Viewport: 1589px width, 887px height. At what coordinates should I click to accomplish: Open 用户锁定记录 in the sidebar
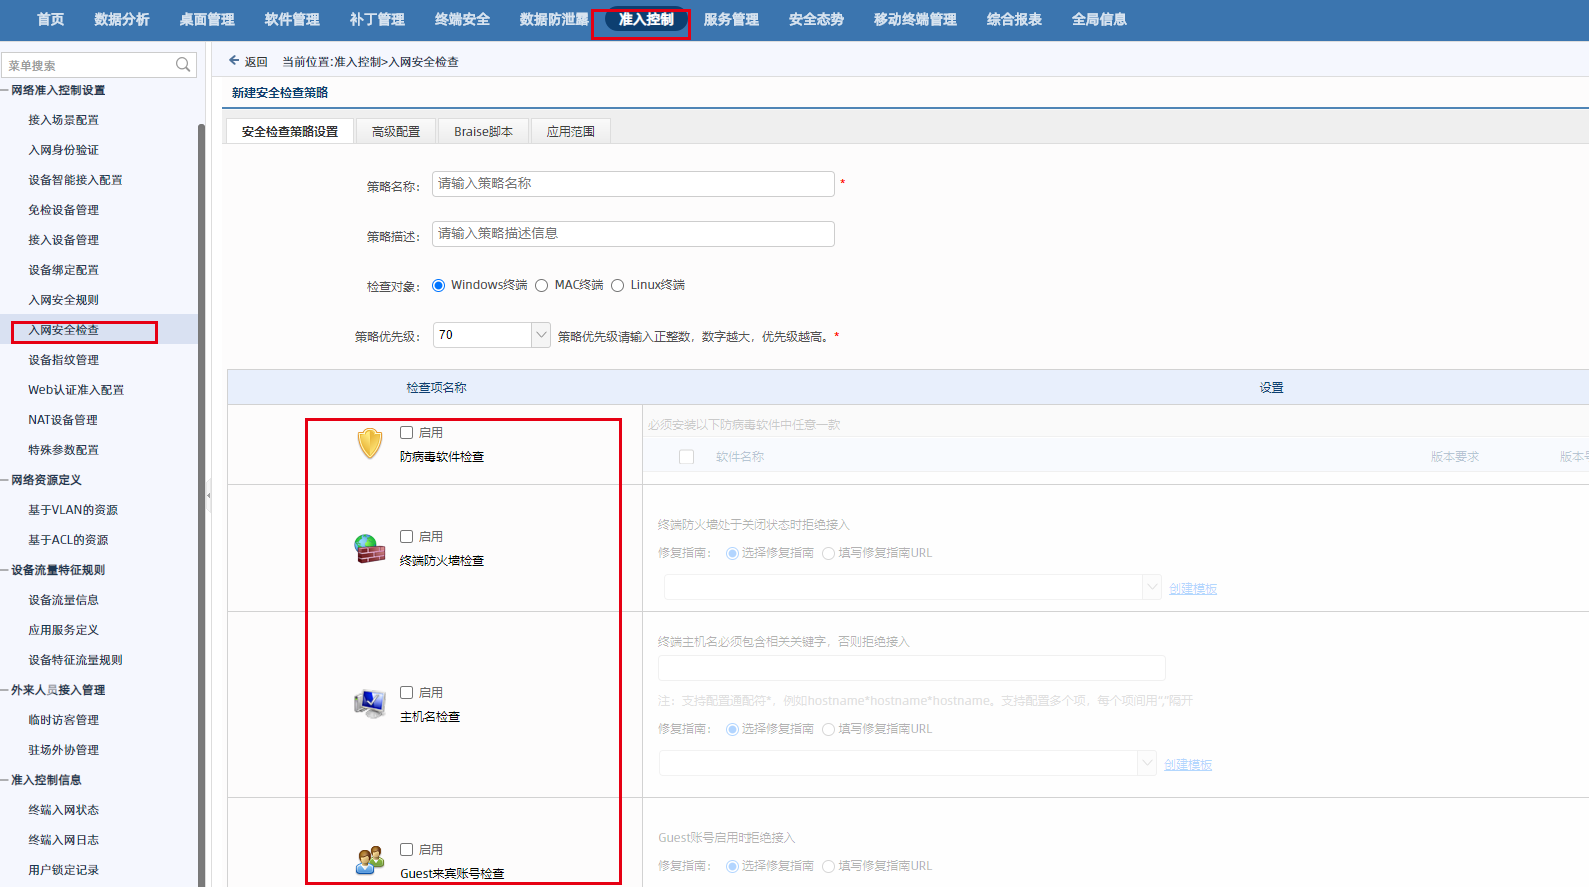pyautogui.click(x=64, y=870)
